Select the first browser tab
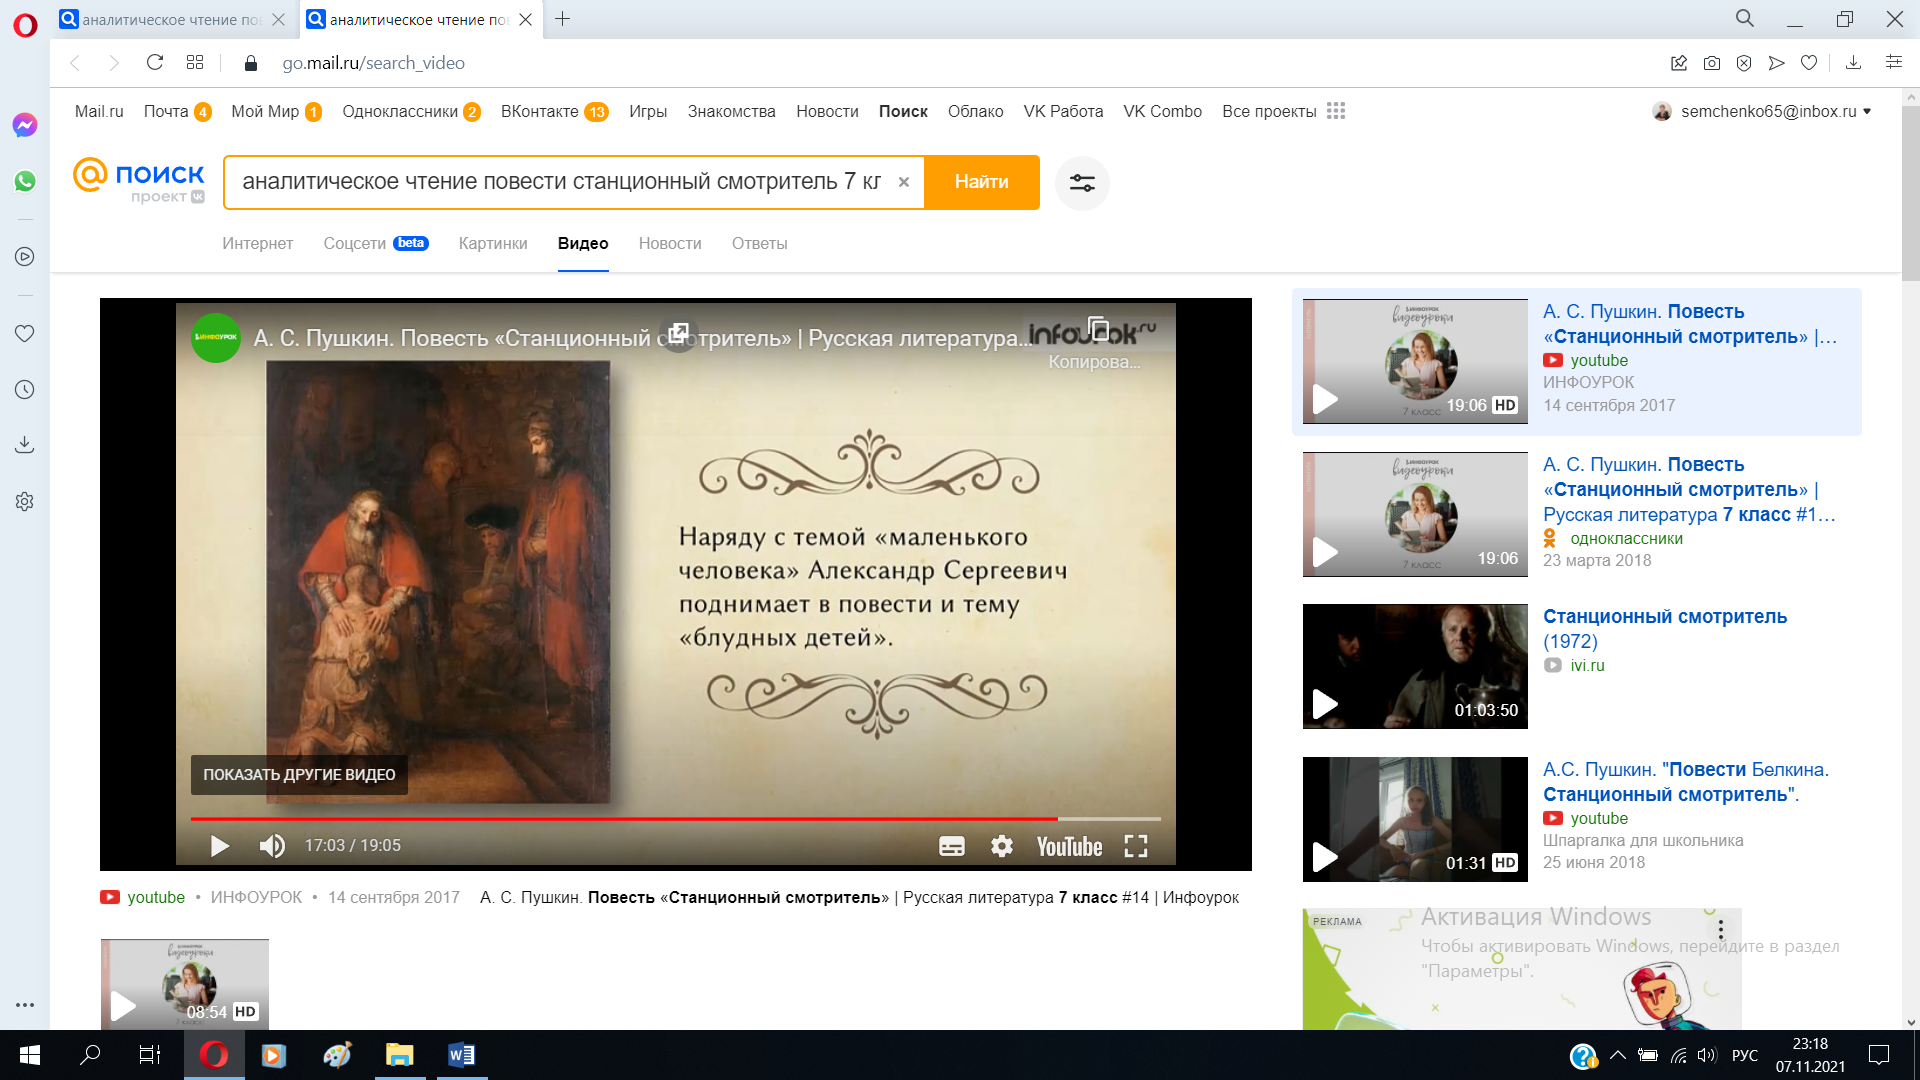This screenshot has height=1080, width=1920. (172, 19)
